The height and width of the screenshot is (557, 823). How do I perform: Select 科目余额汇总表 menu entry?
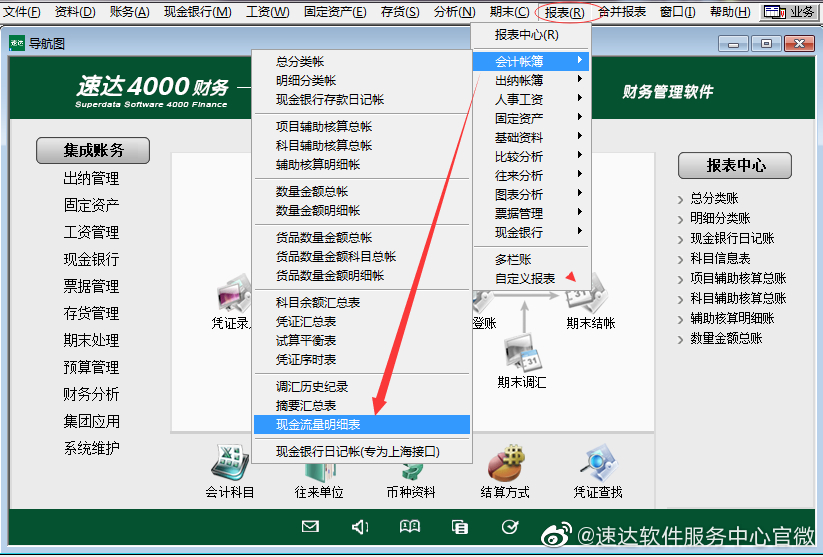coord(318,303)
